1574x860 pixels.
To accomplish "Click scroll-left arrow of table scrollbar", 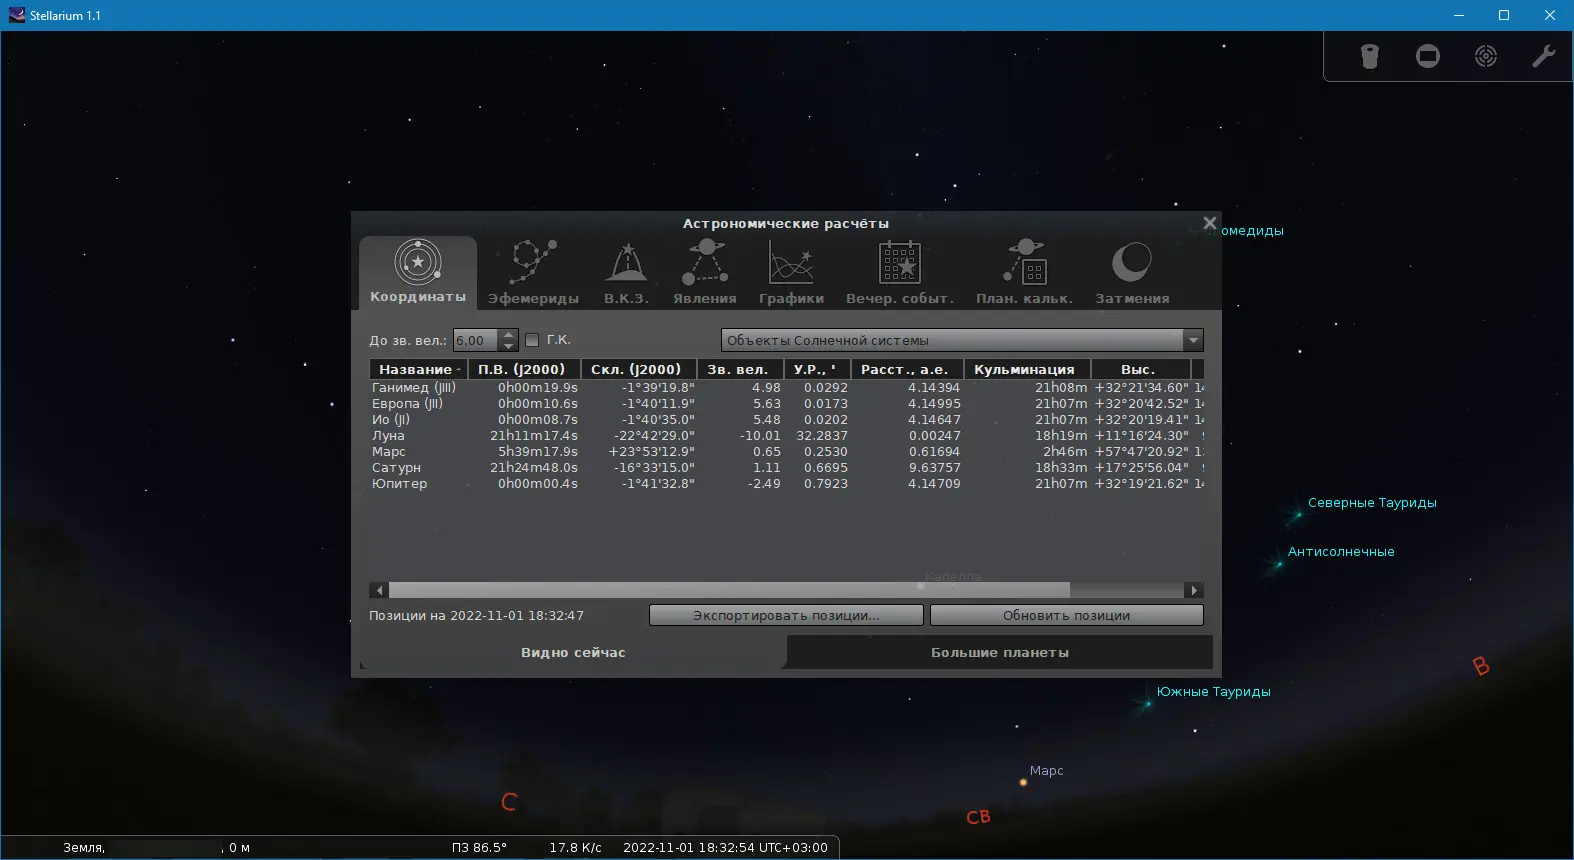I will point(379,590).
